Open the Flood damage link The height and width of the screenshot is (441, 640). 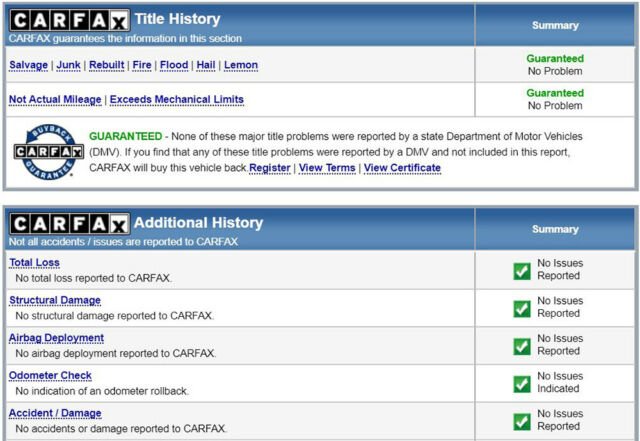174,65
